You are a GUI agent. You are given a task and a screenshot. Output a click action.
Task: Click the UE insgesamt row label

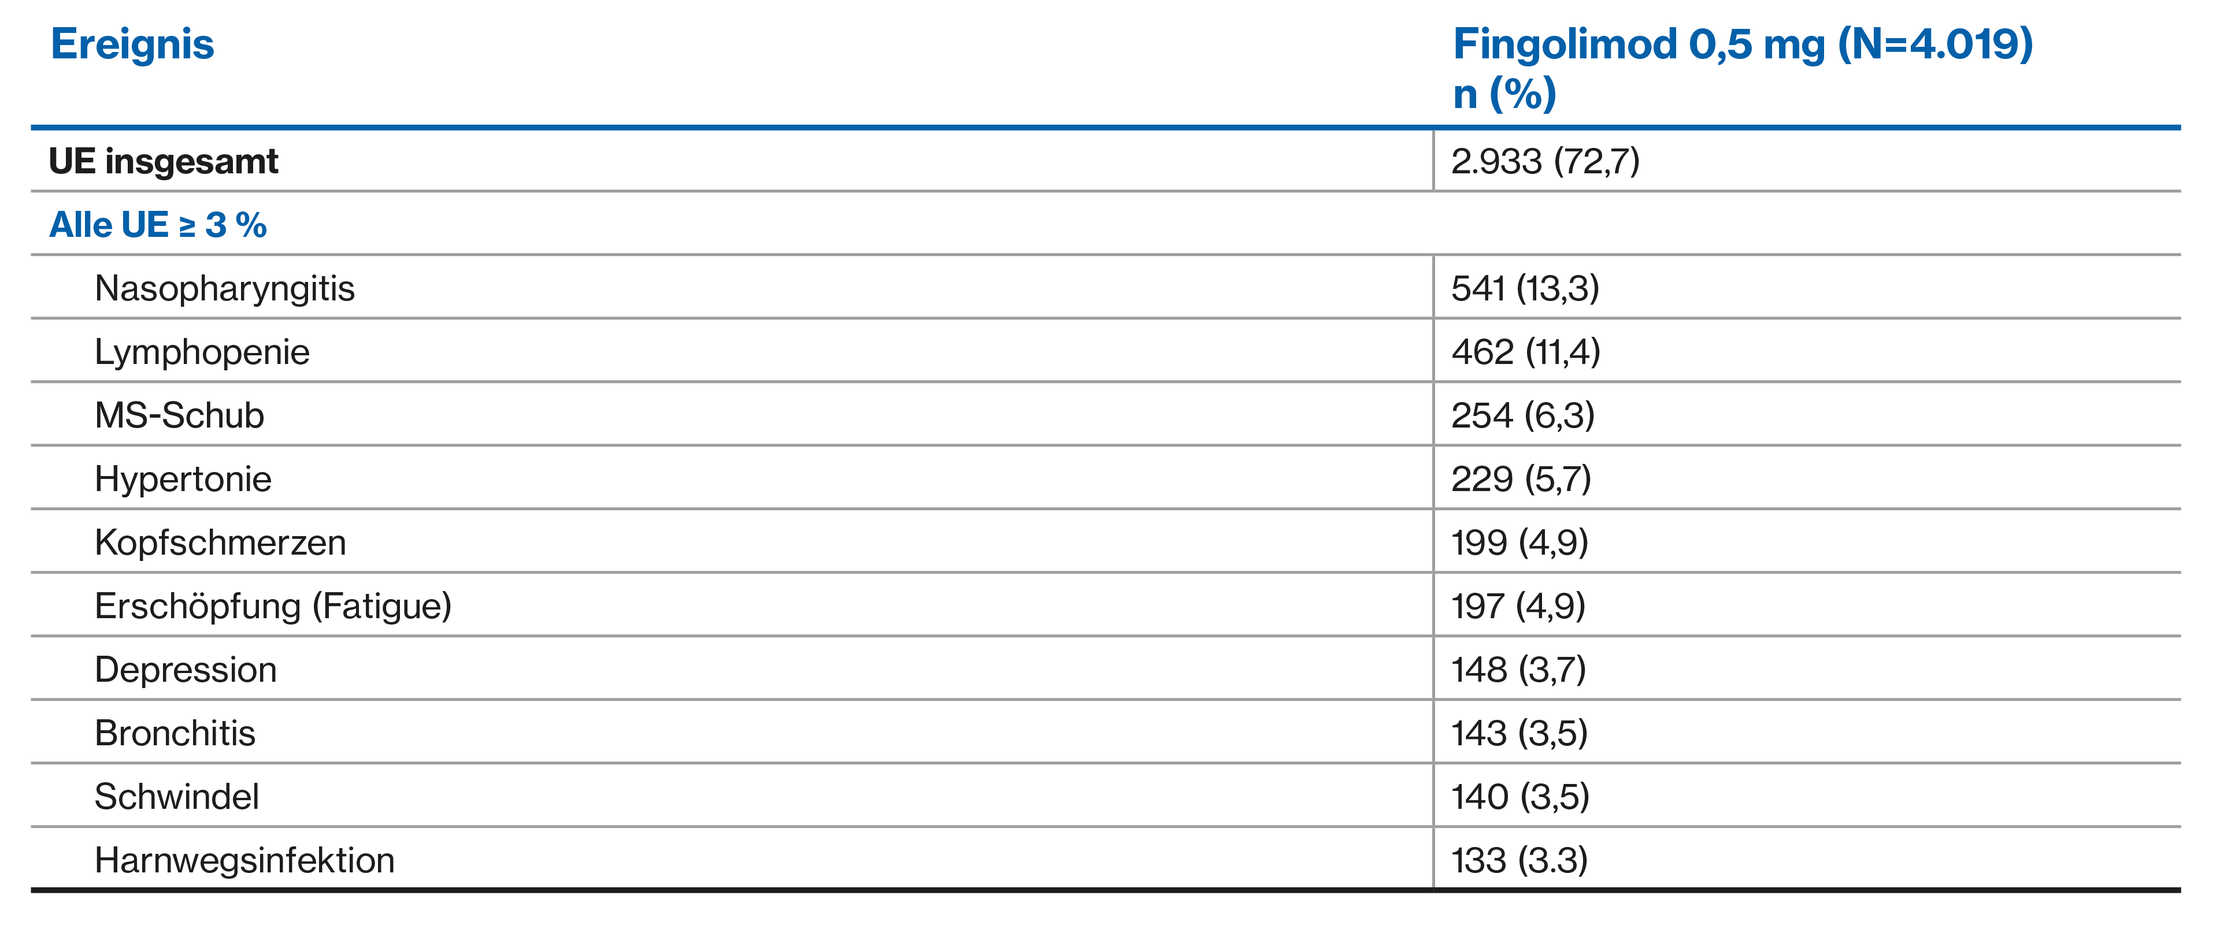click(x=163, y=161)
